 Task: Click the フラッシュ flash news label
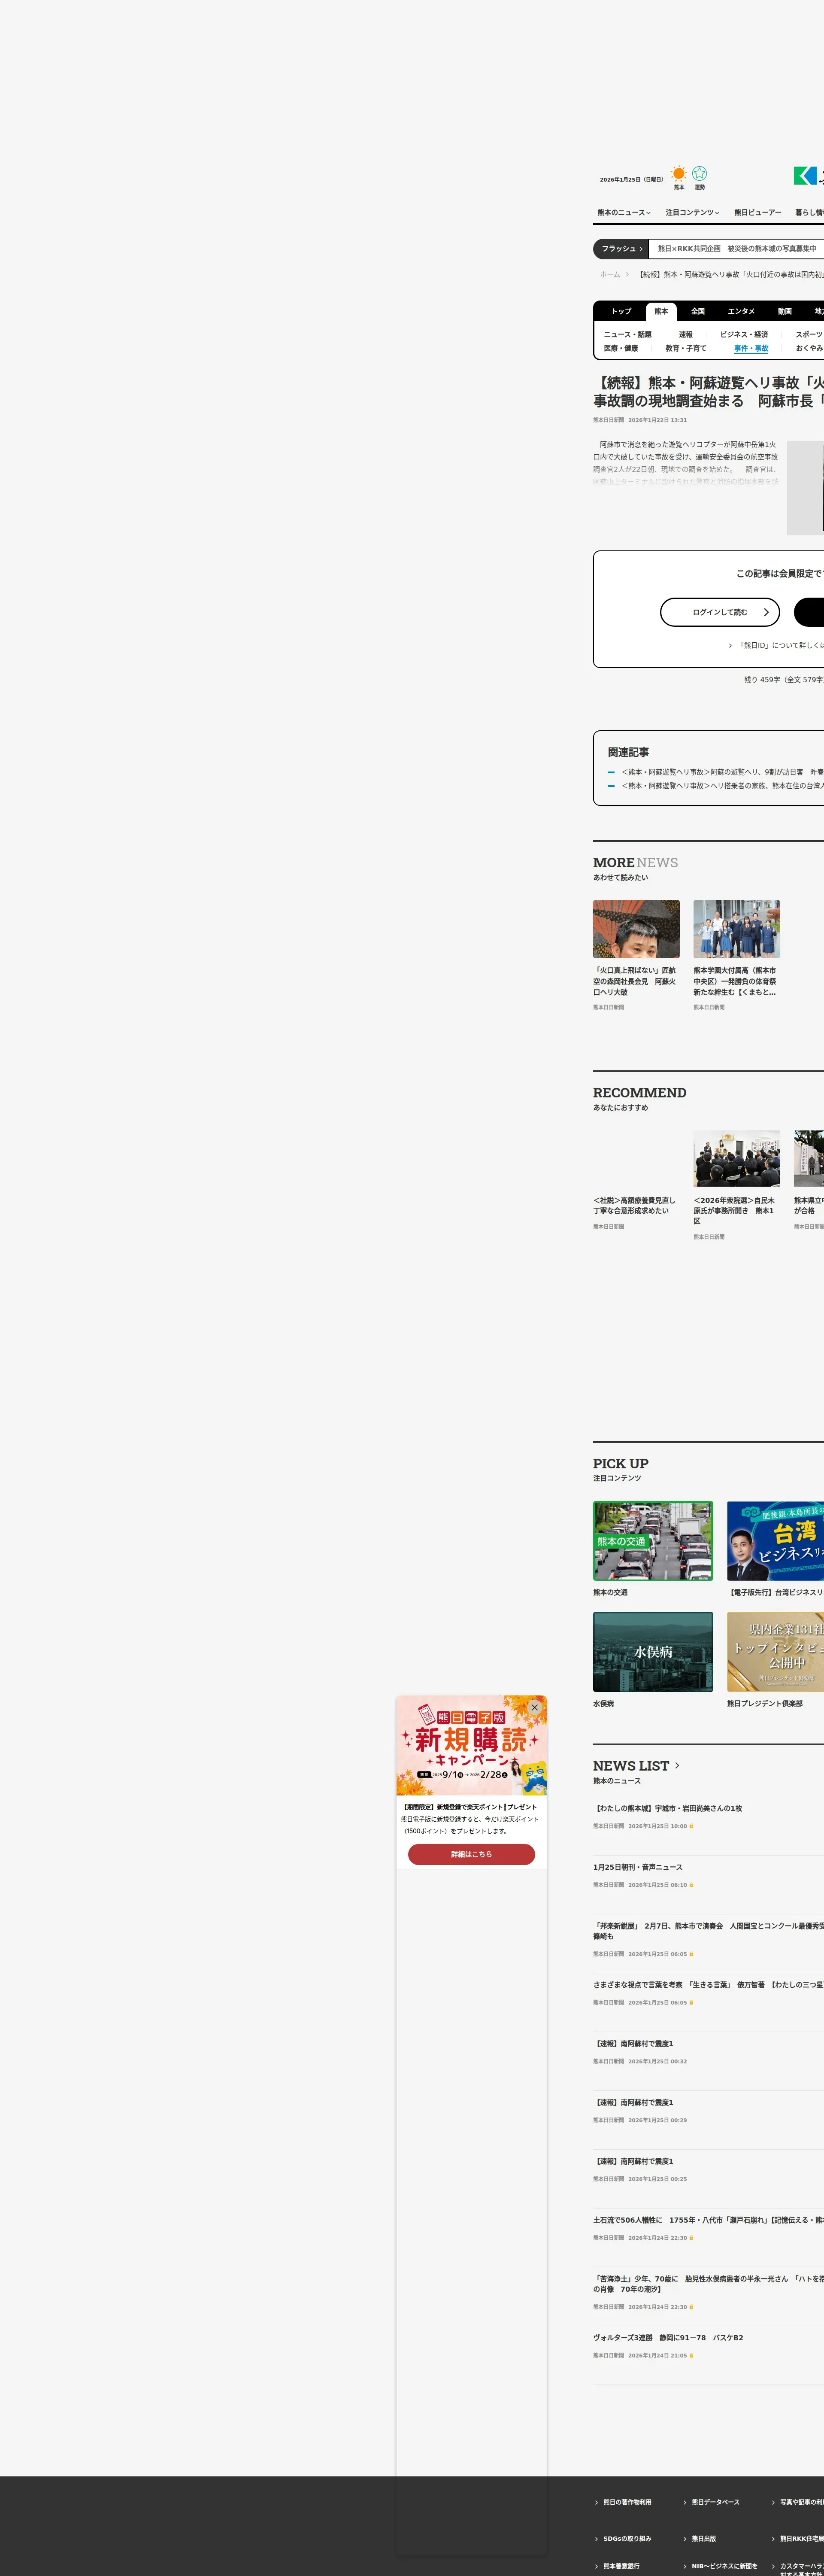[621, 249]
